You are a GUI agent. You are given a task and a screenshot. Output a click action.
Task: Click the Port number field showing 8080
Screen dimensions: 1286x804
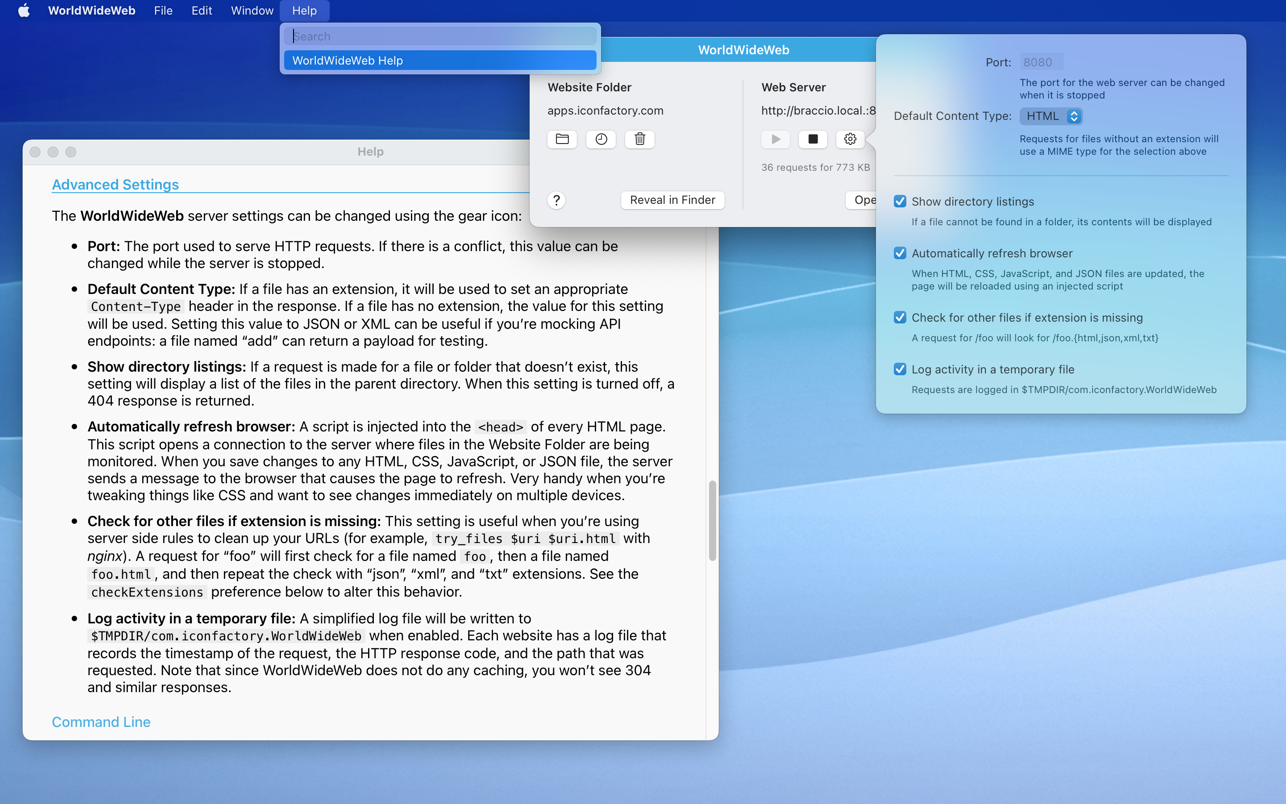(1041, 62)
